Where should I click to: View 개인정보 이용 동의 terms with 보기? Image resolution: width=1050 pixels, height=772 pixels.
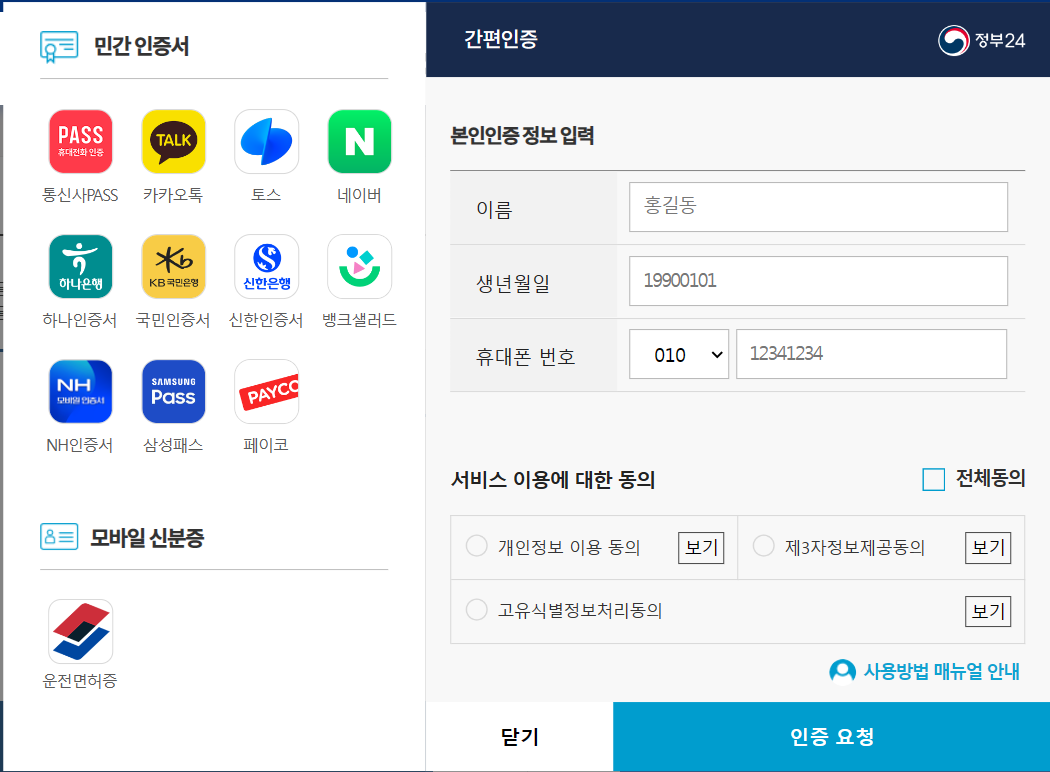(701, 548)
